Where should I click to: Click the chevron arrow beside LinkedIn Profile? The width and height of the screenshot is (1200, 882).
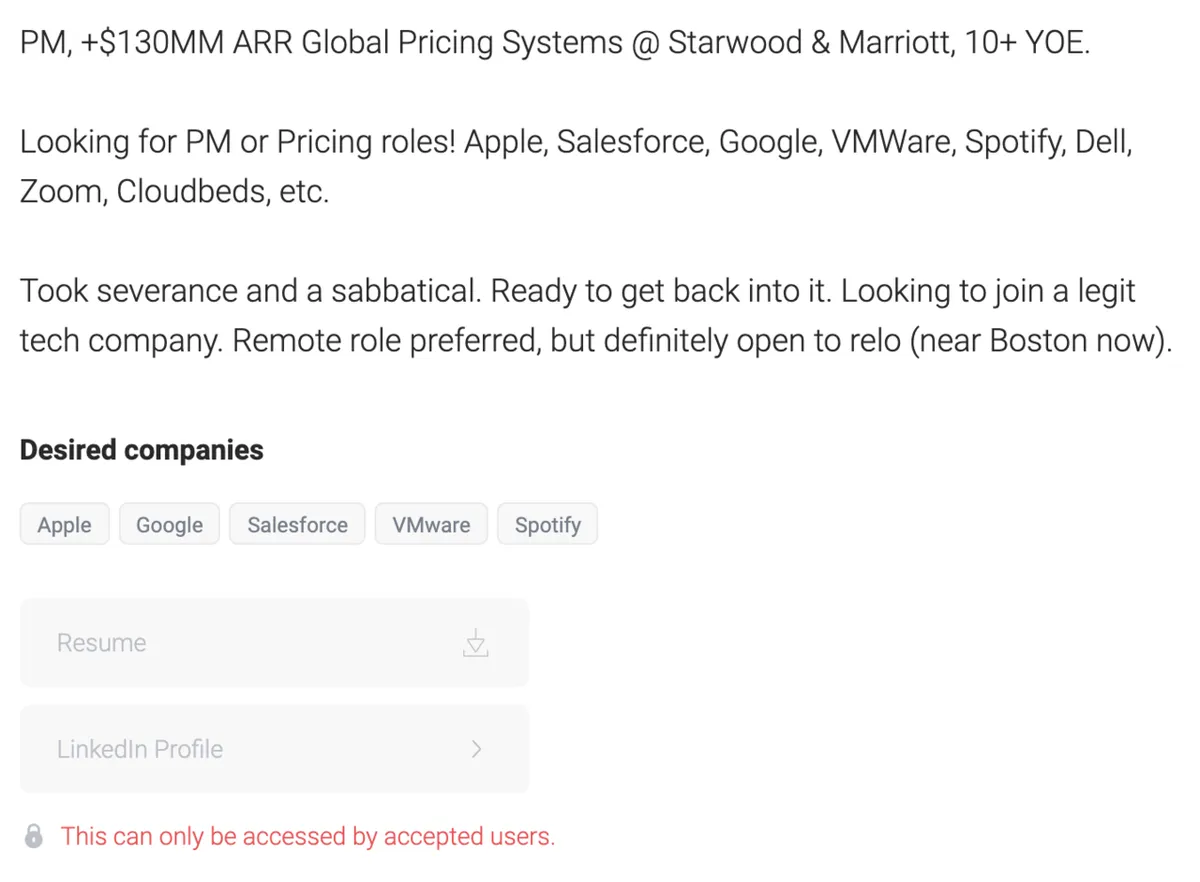(477, 749)
